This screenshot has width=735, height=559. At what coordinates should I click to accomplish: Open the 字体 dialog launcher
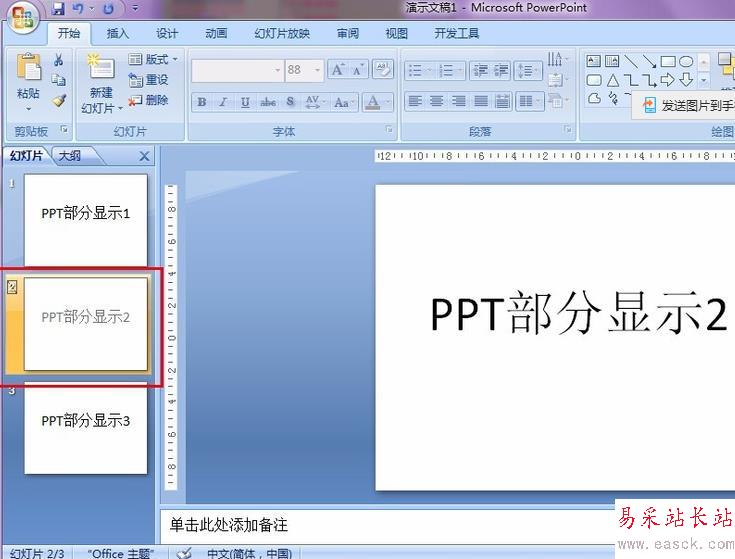389,129
